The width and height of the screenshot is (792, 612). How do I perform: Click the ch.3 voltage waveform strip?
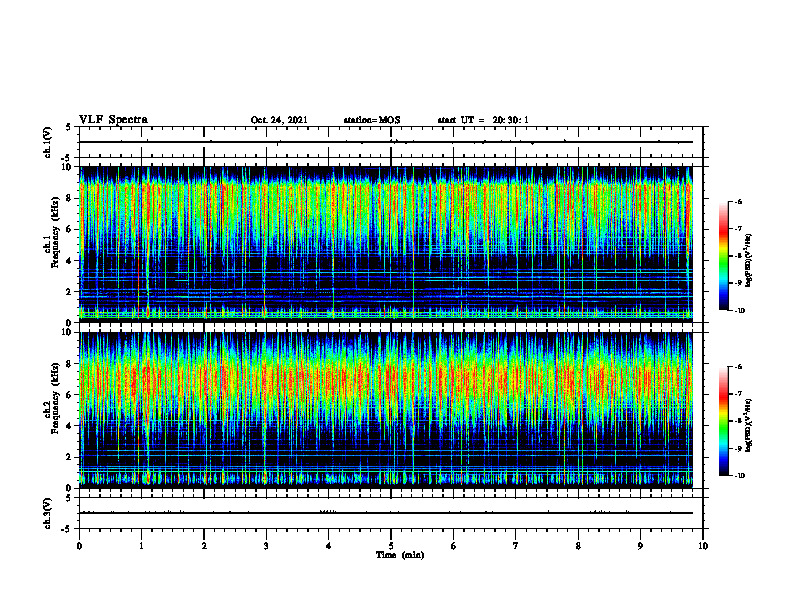[x=391, y=513]
